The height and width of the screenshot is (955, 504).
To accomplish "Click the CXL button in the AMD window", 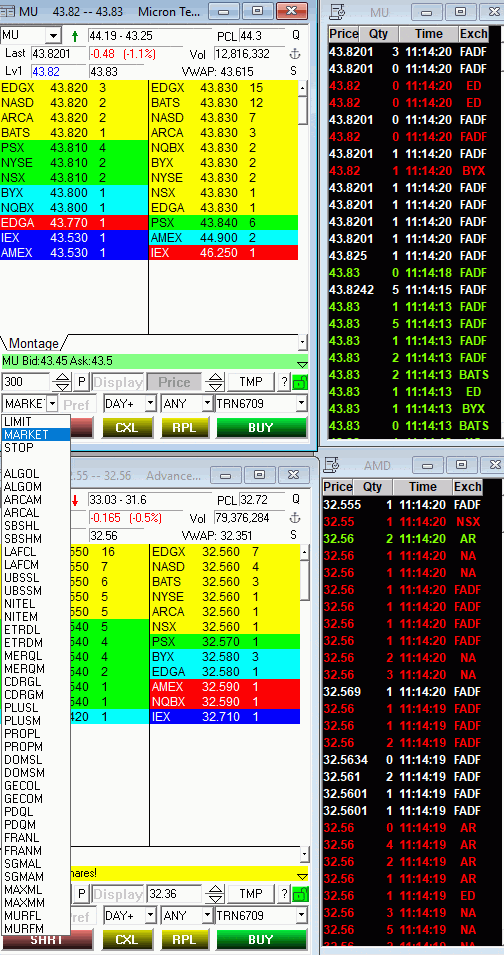I will [x=127, y=939].
